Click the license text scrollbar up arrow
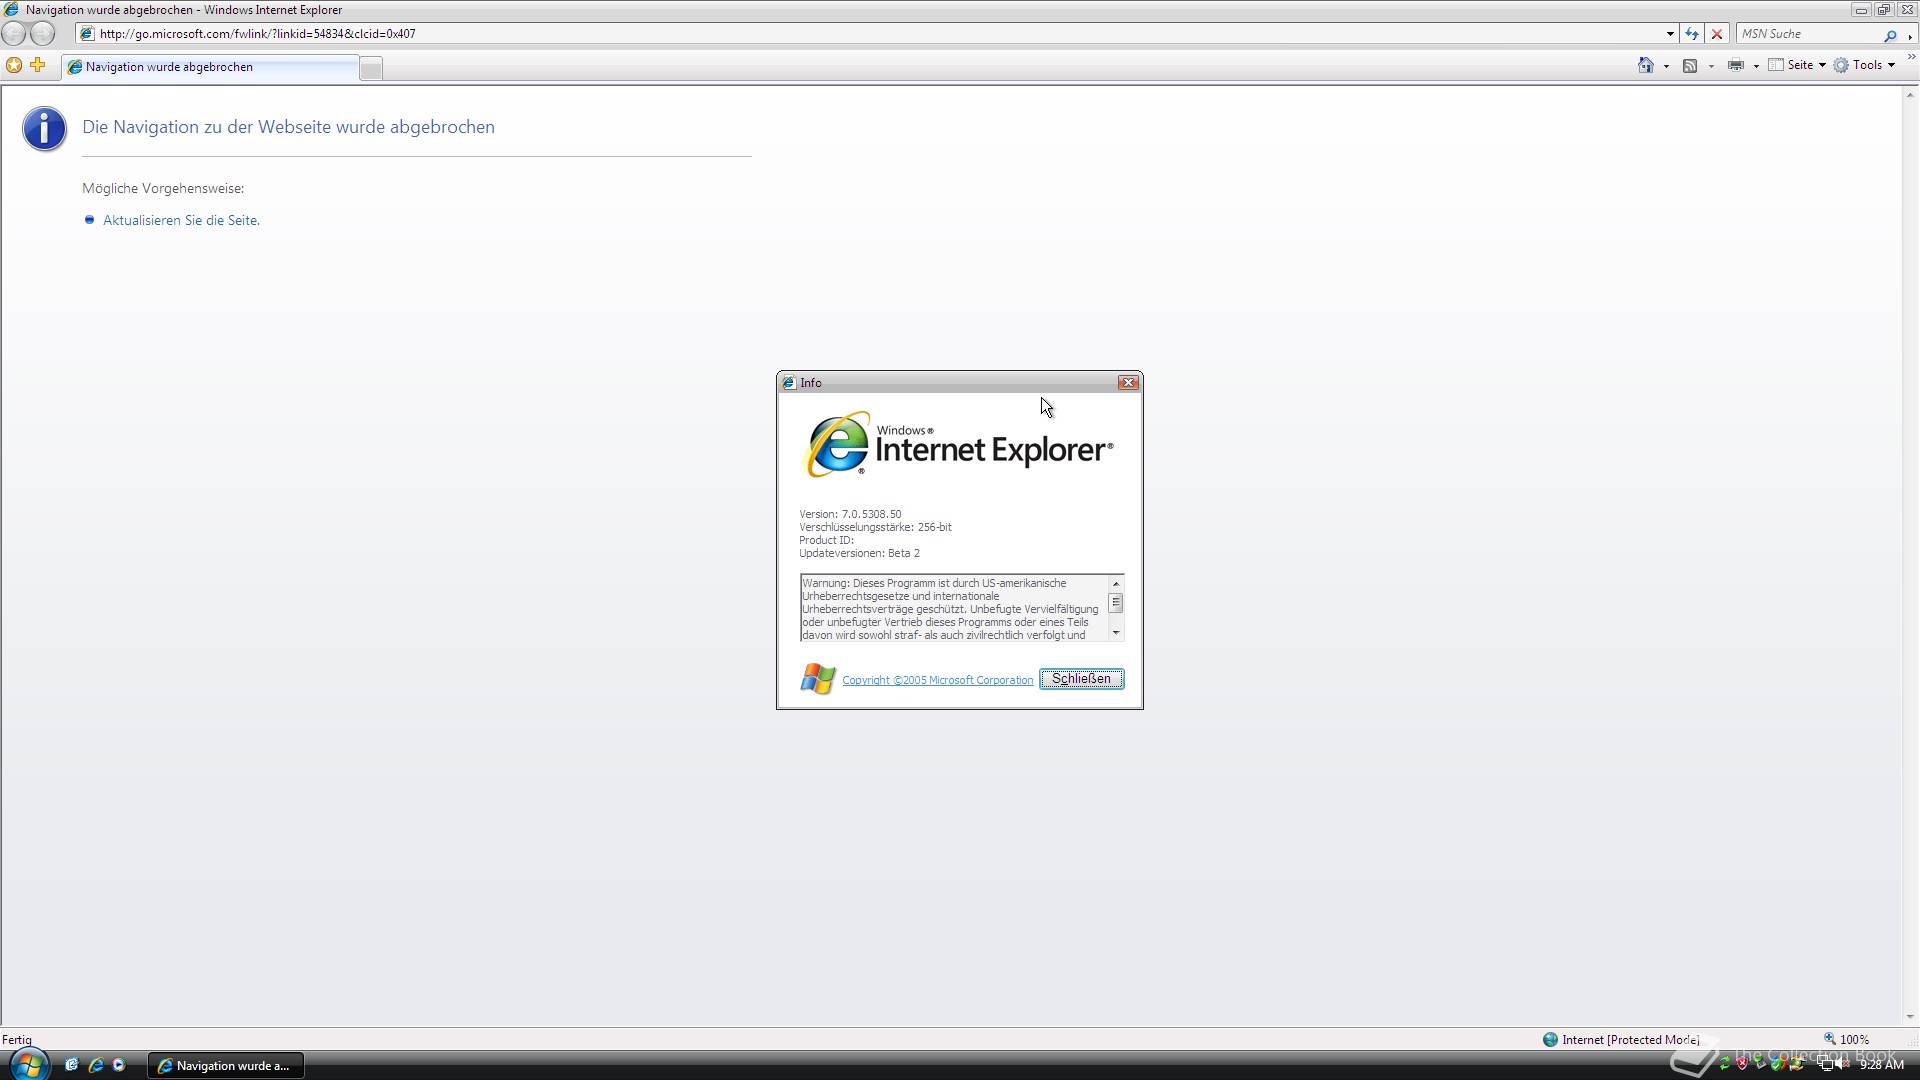Image resolution: width=1920 pixels, height=1080 pixels. tap(1116, 583)
